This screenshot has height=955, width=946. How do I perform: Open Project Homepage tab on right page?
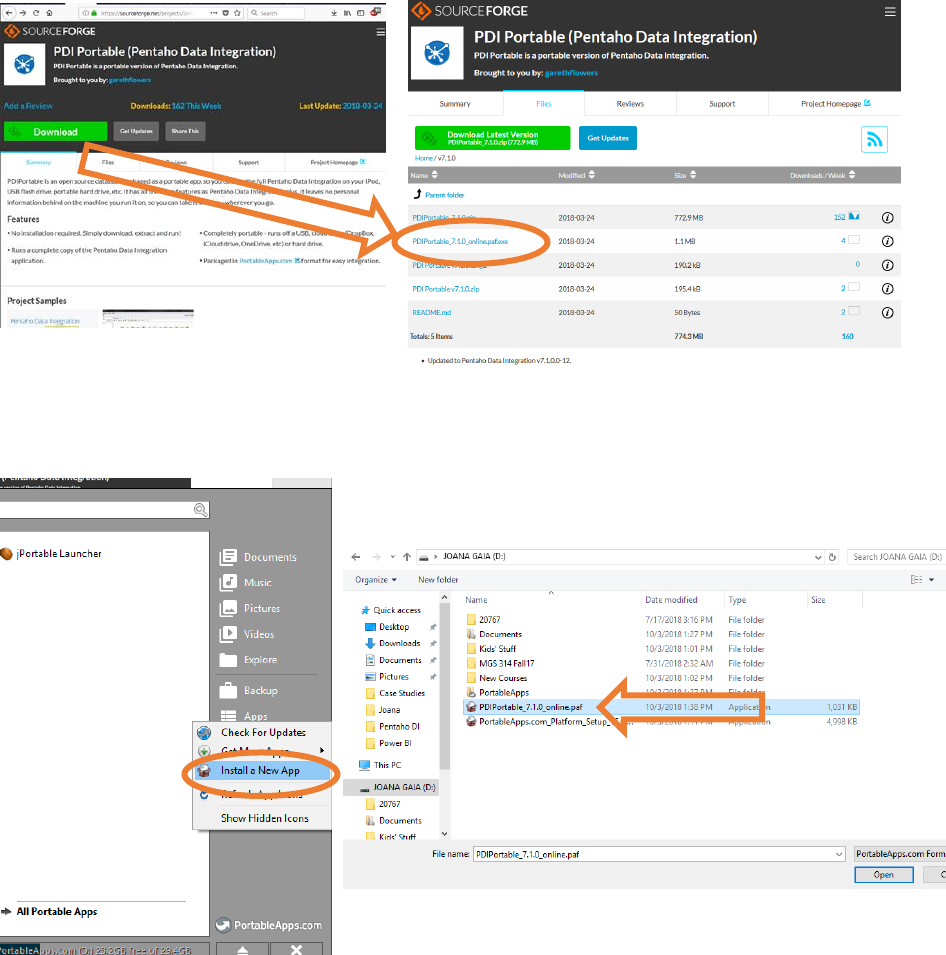tap(835, 104)
